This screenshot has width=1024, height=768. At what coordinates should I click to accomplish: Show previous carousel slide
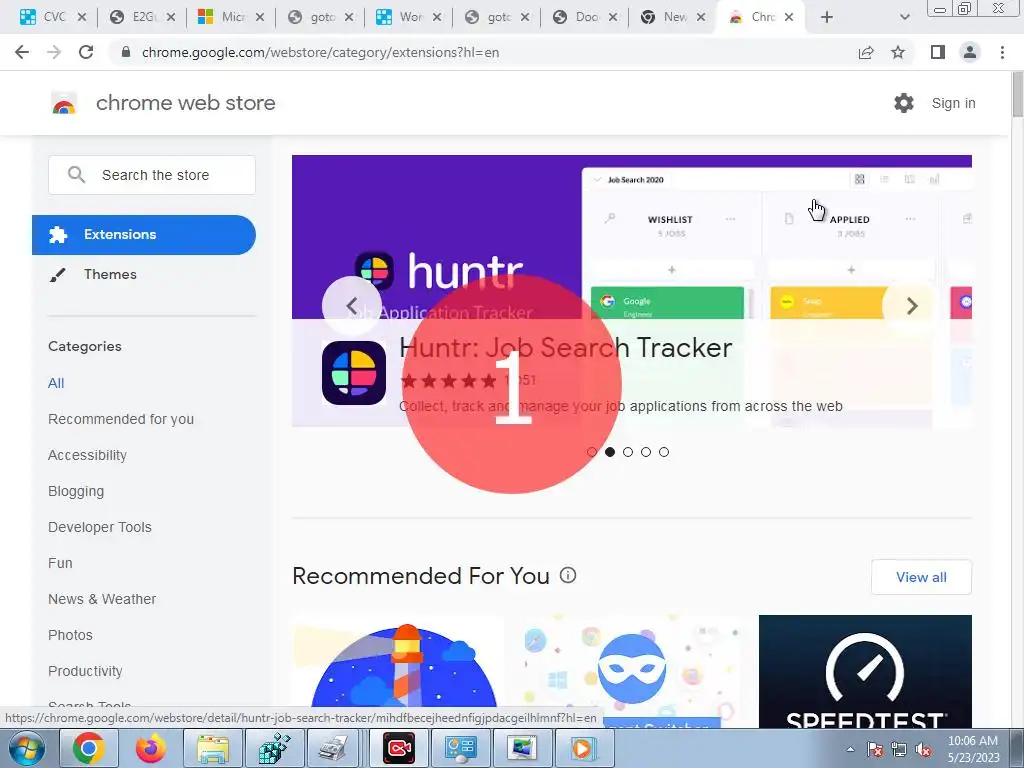352,306
